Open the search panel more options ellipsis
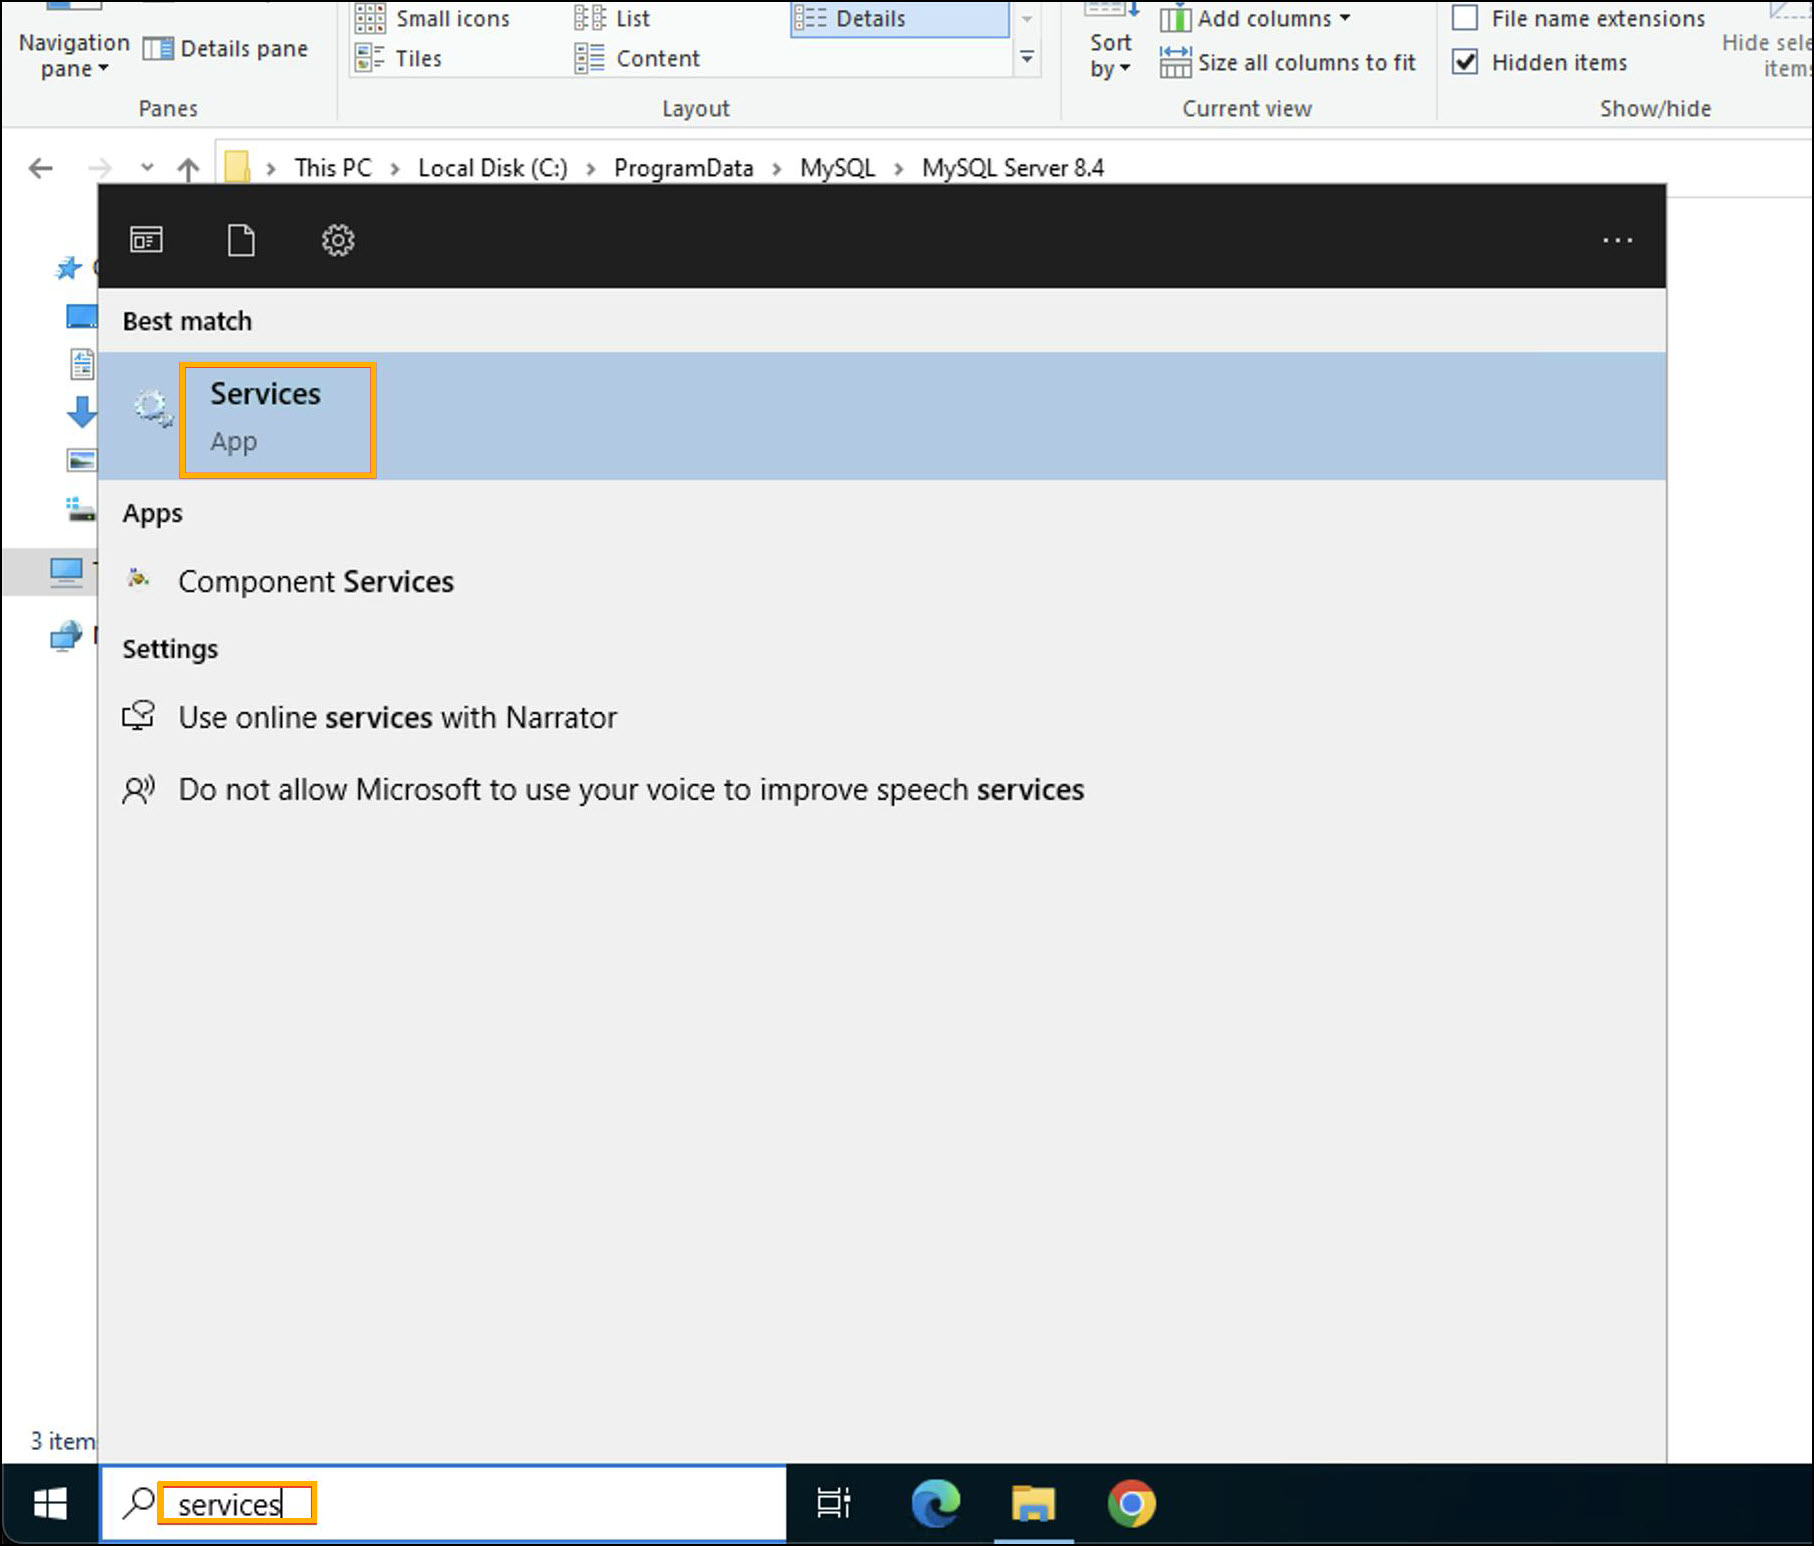The height and width of the screenshot is (1546, 1814). (x=1617, y=240)
